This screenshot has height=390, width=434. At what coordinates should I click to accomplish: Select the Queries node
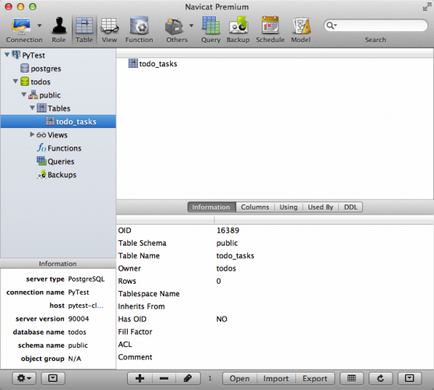pyautogui.click(x=61, y=162)
